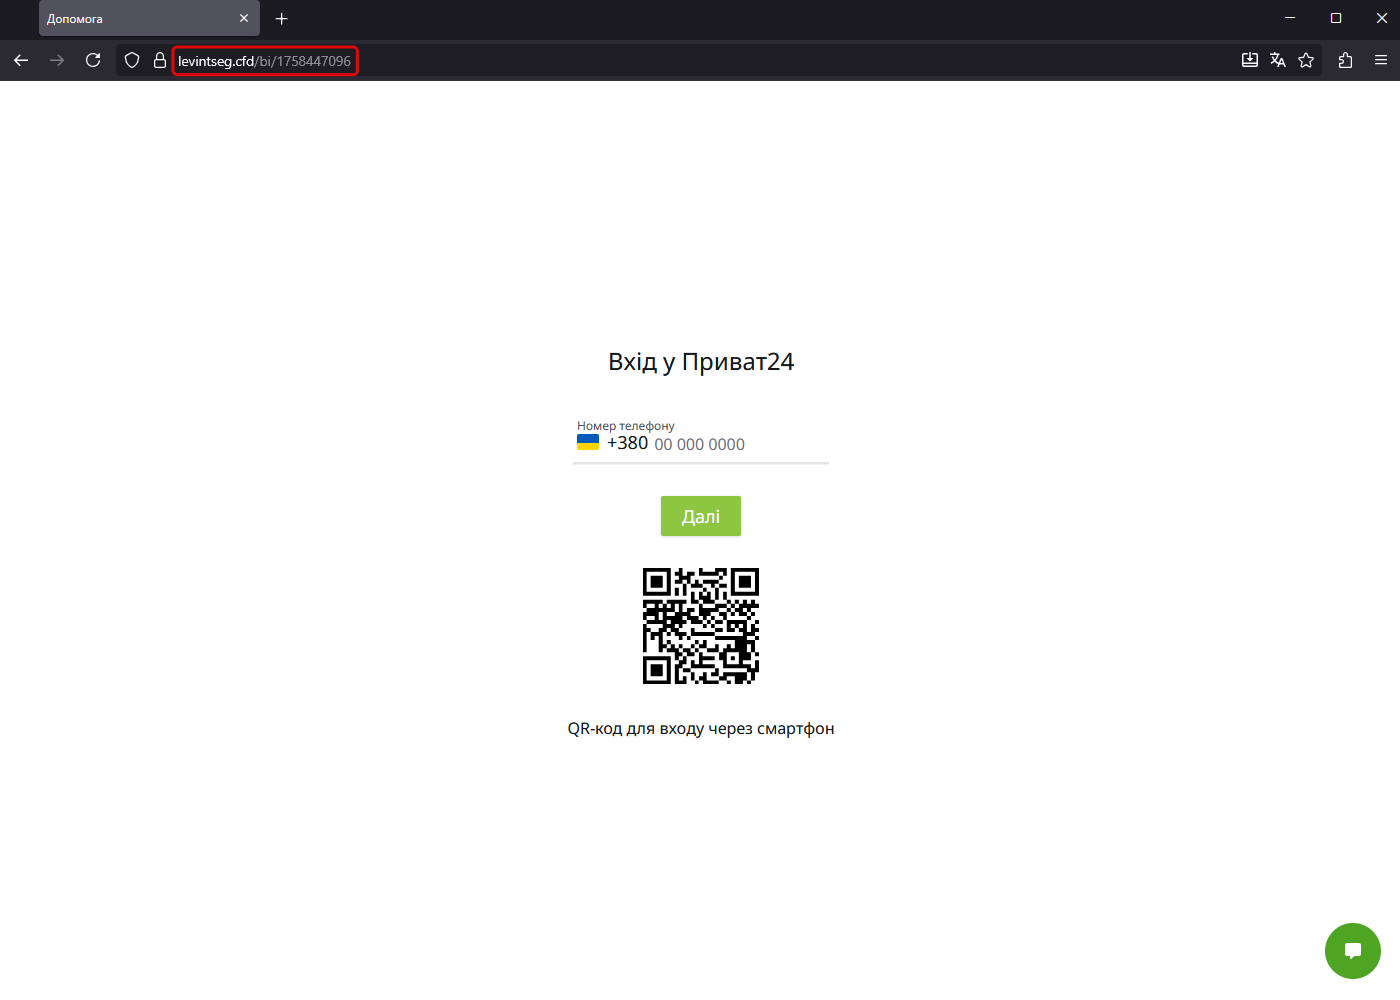Click the translate page icon
1400x1000 pixels.
(x=1278, y=61)
